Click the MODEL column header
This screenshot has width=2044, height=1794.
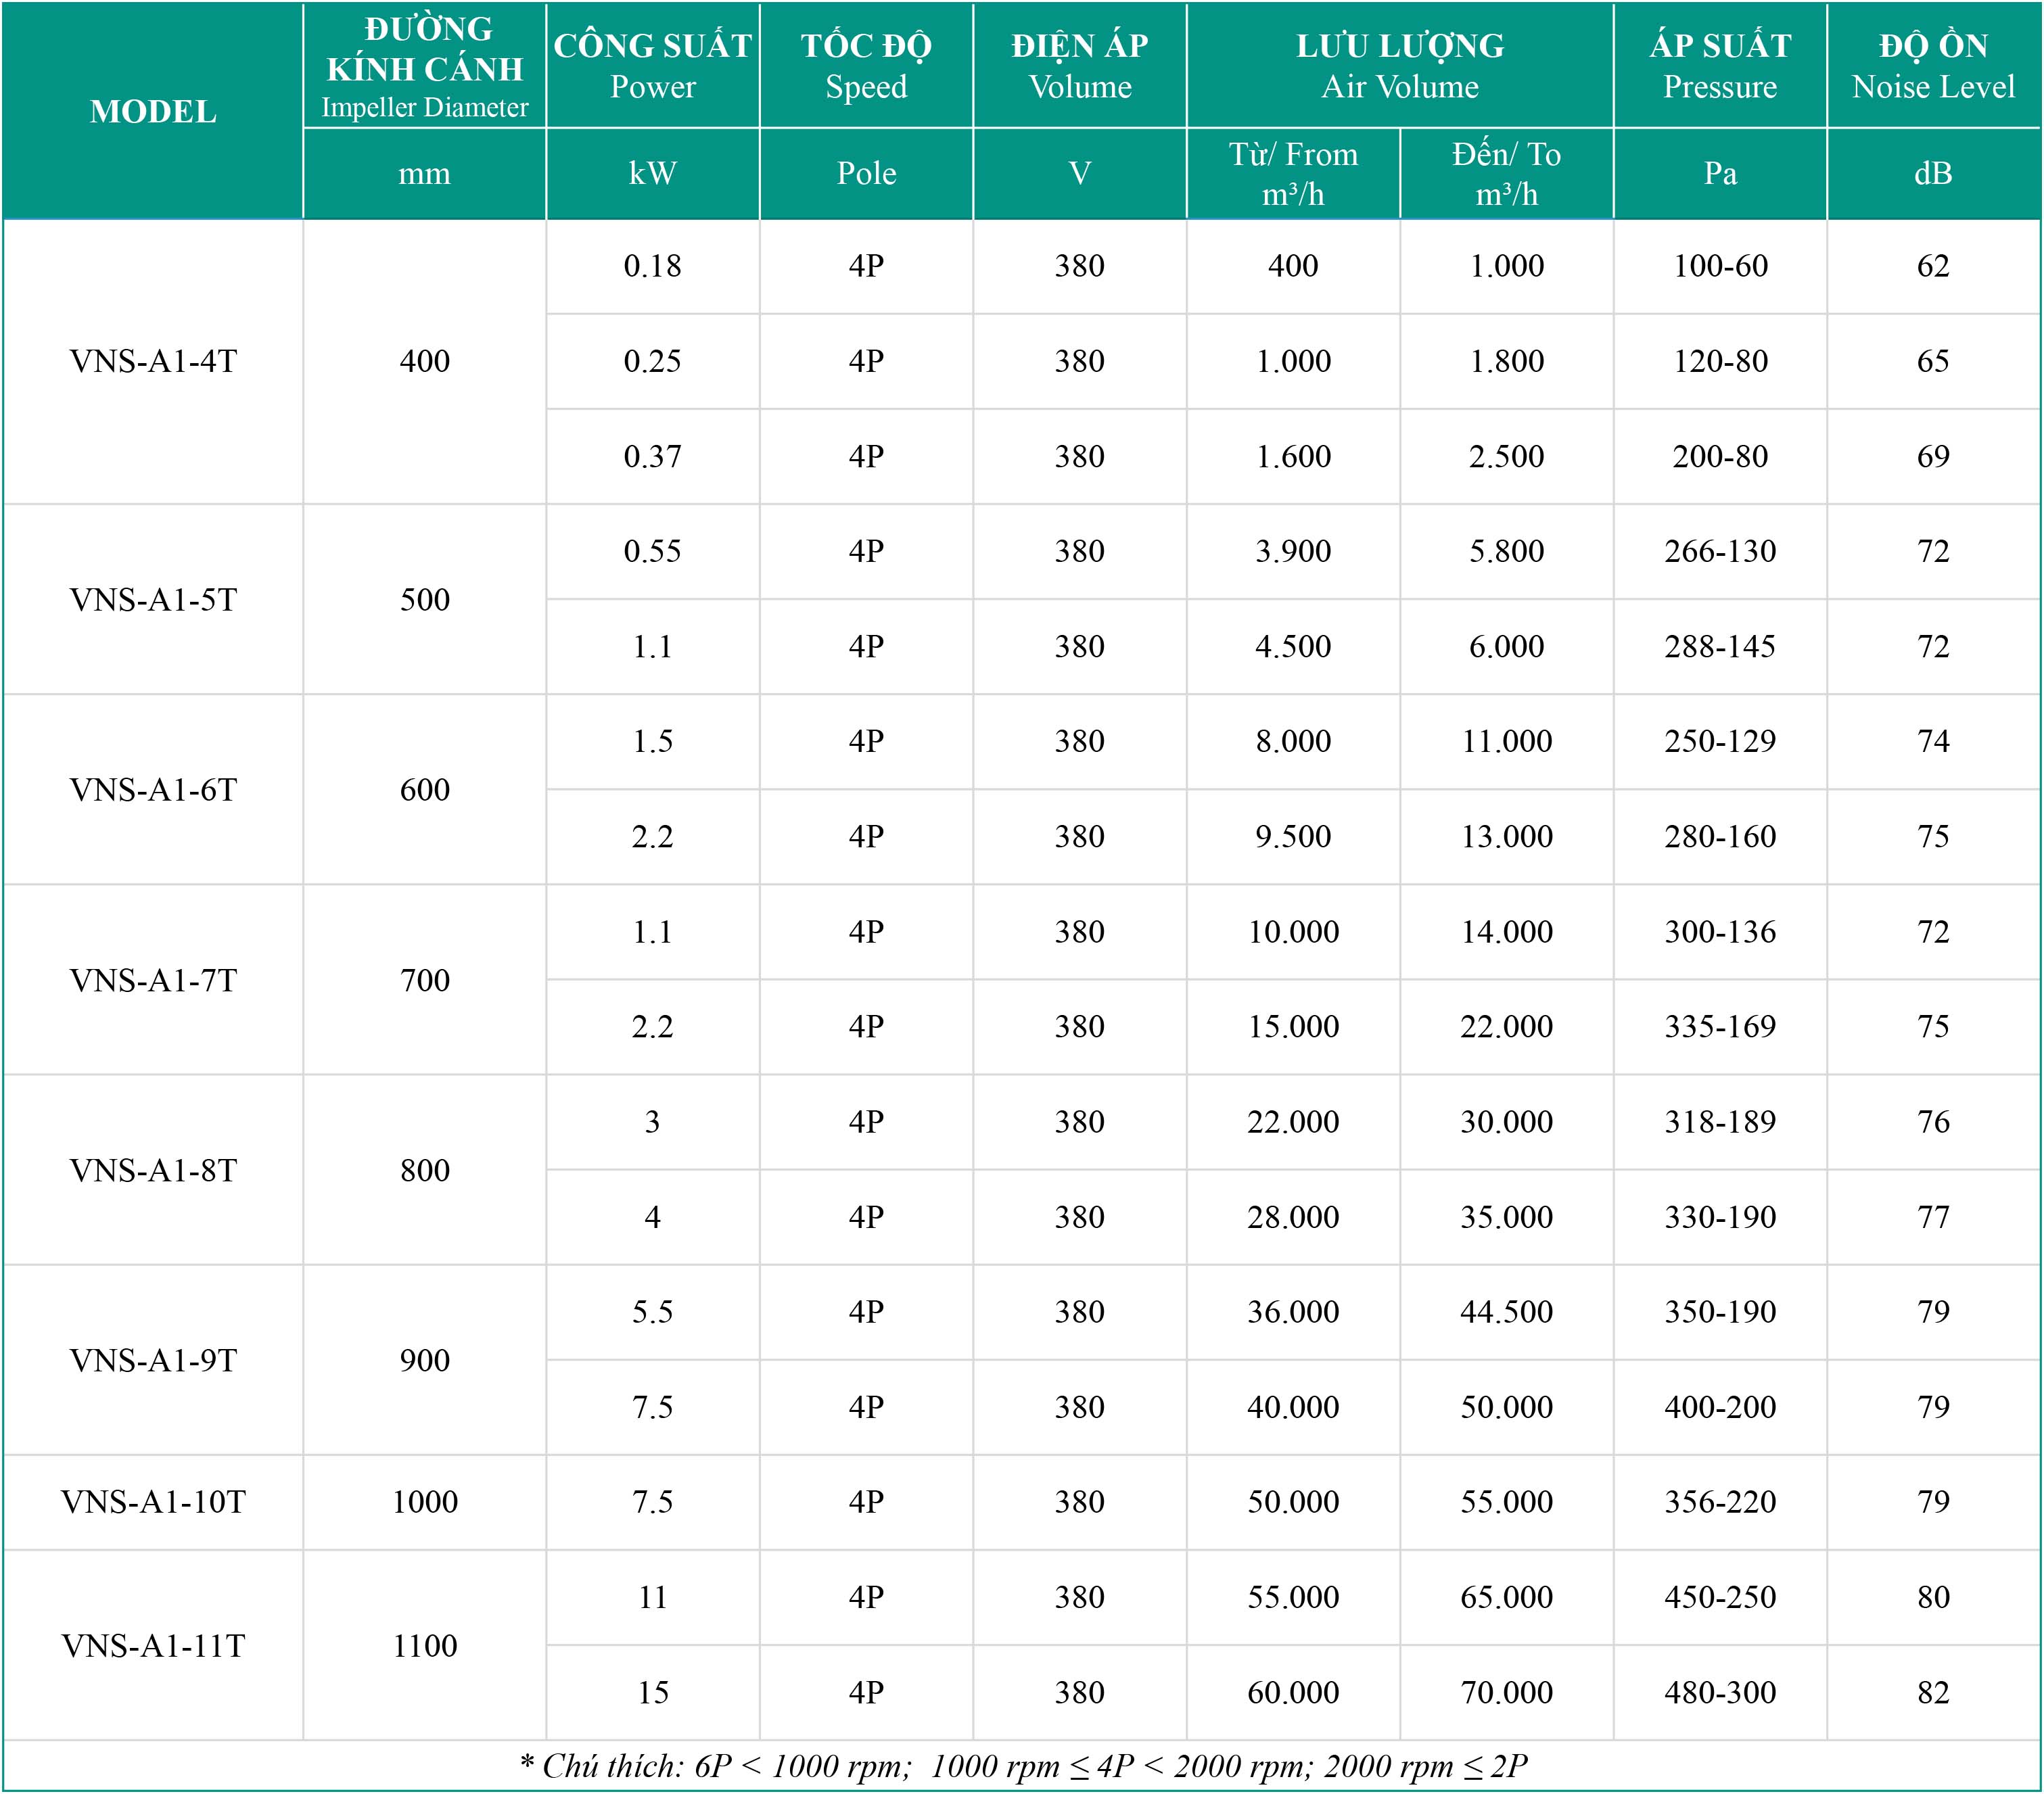(153, 111)
